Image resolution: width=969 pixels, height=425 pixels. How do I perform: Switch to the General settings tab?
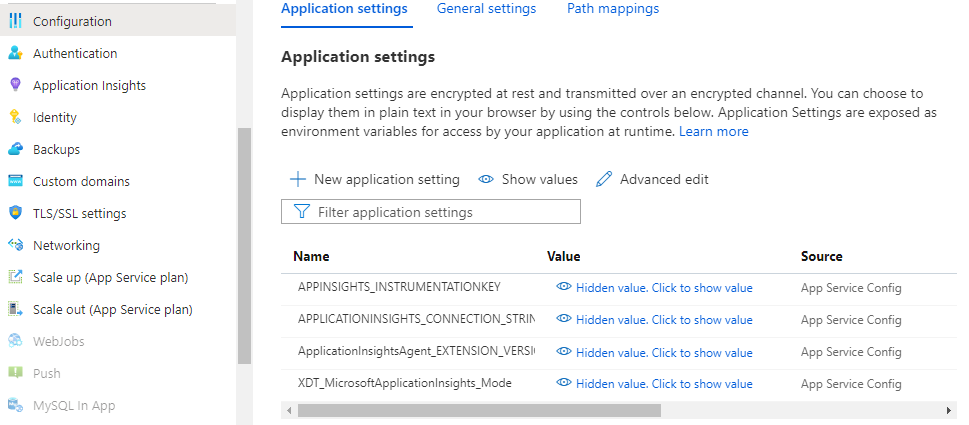pos(486,9)
